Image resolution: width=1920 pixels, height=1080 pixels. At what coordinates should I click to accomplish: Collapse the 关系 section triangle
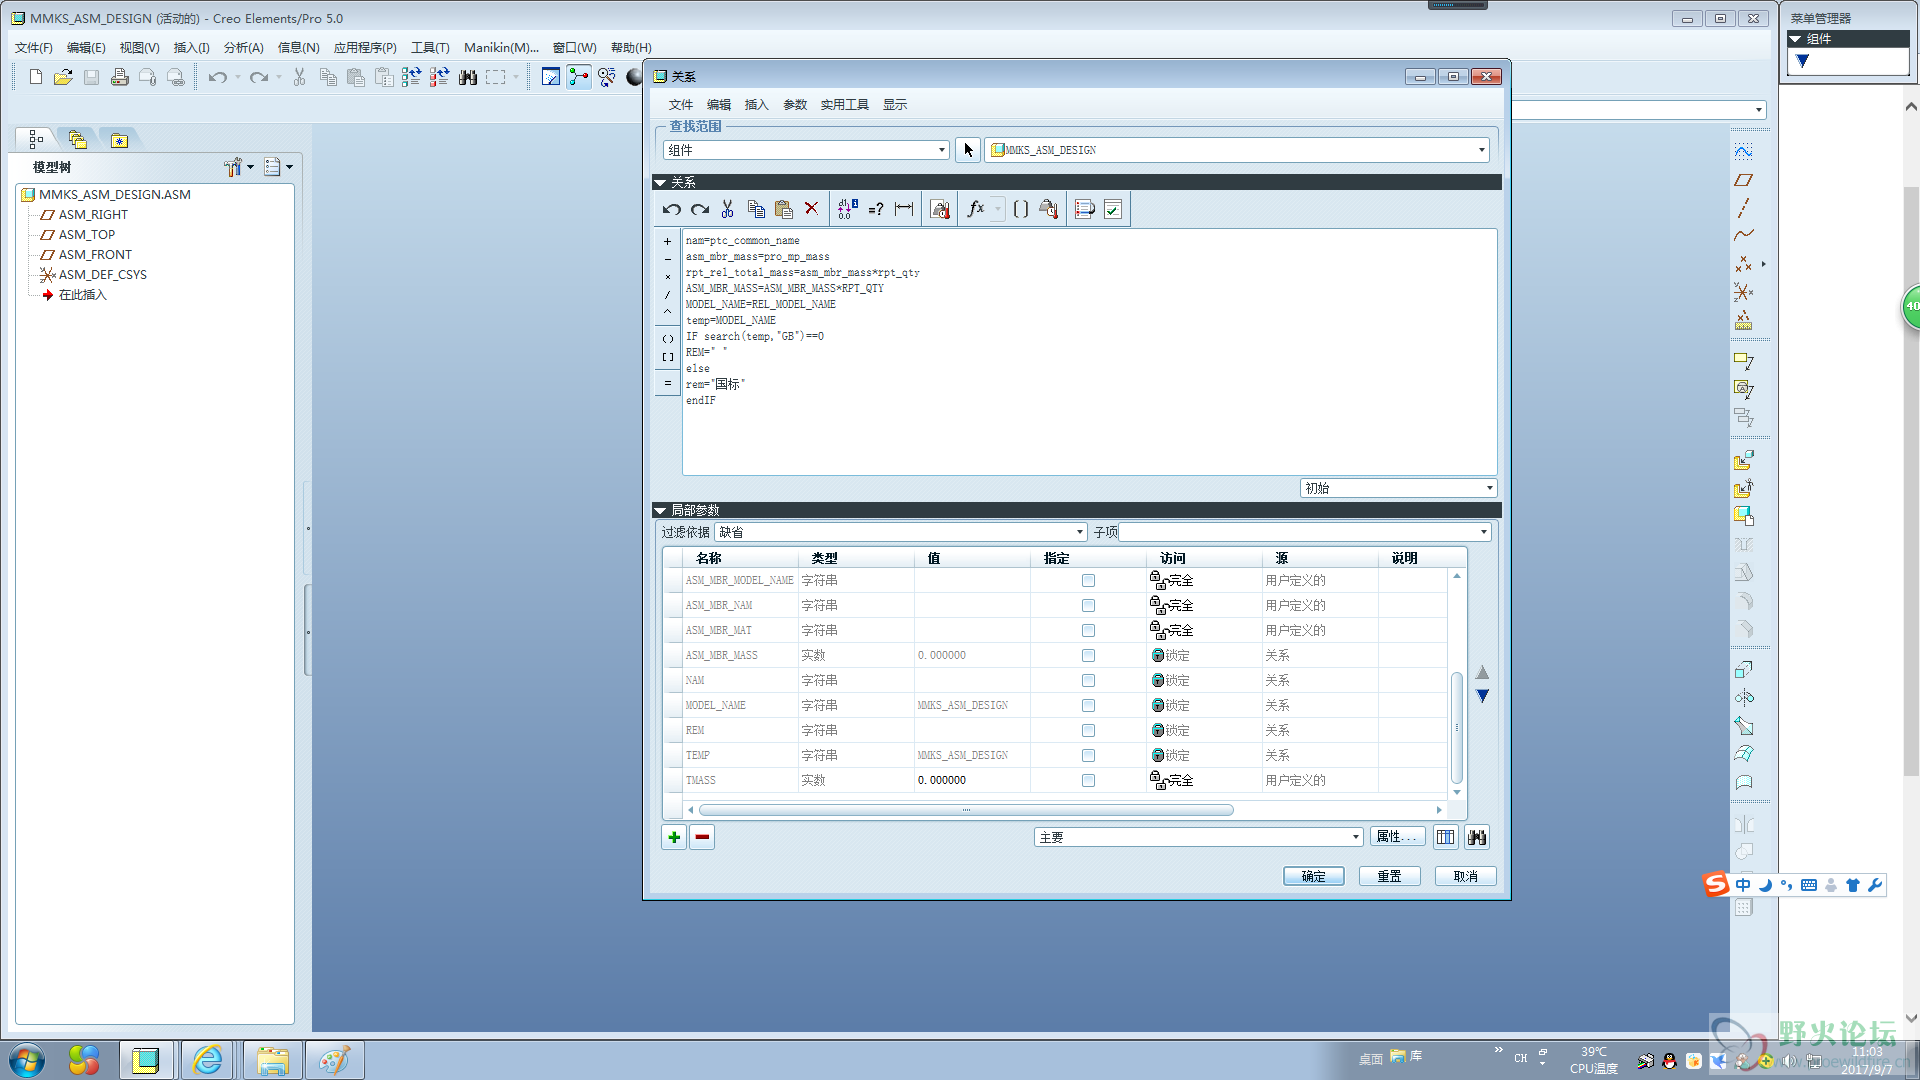(660, 183)
